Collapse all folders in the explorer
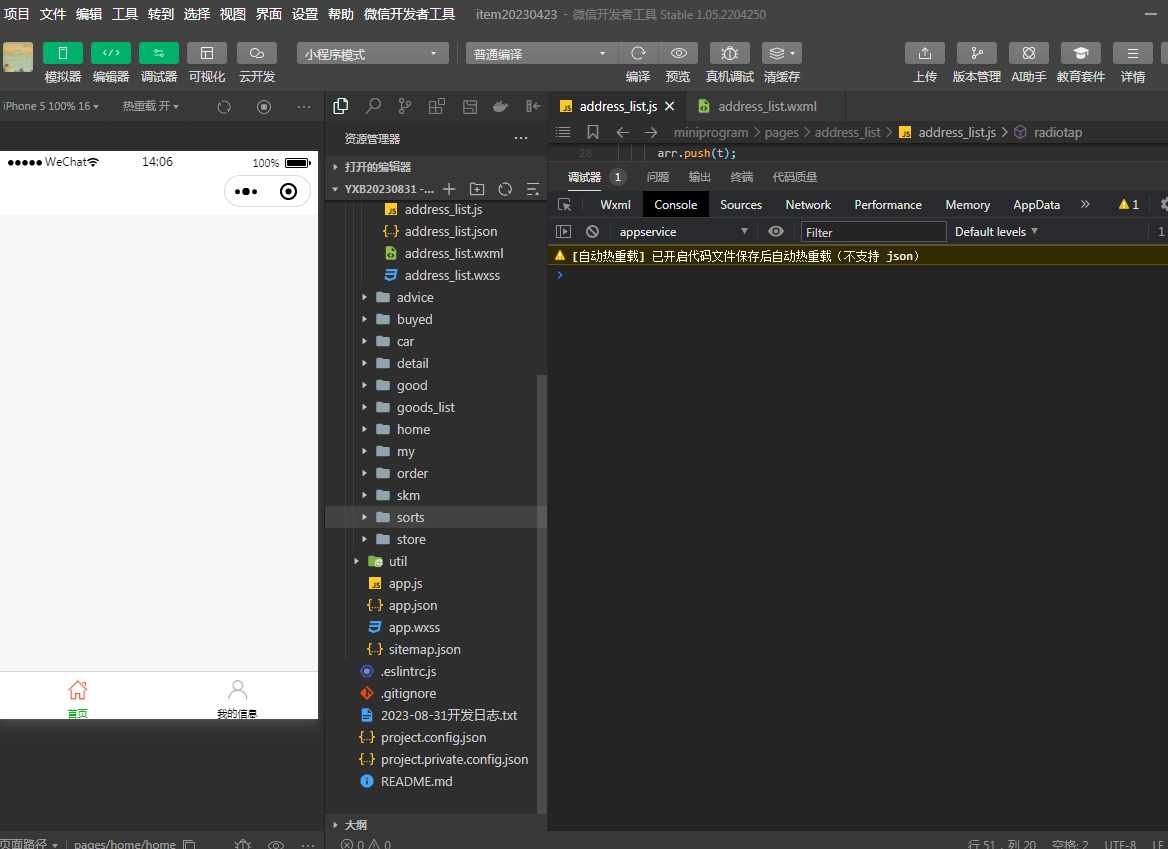The image size is (1168, 849). 533,189
